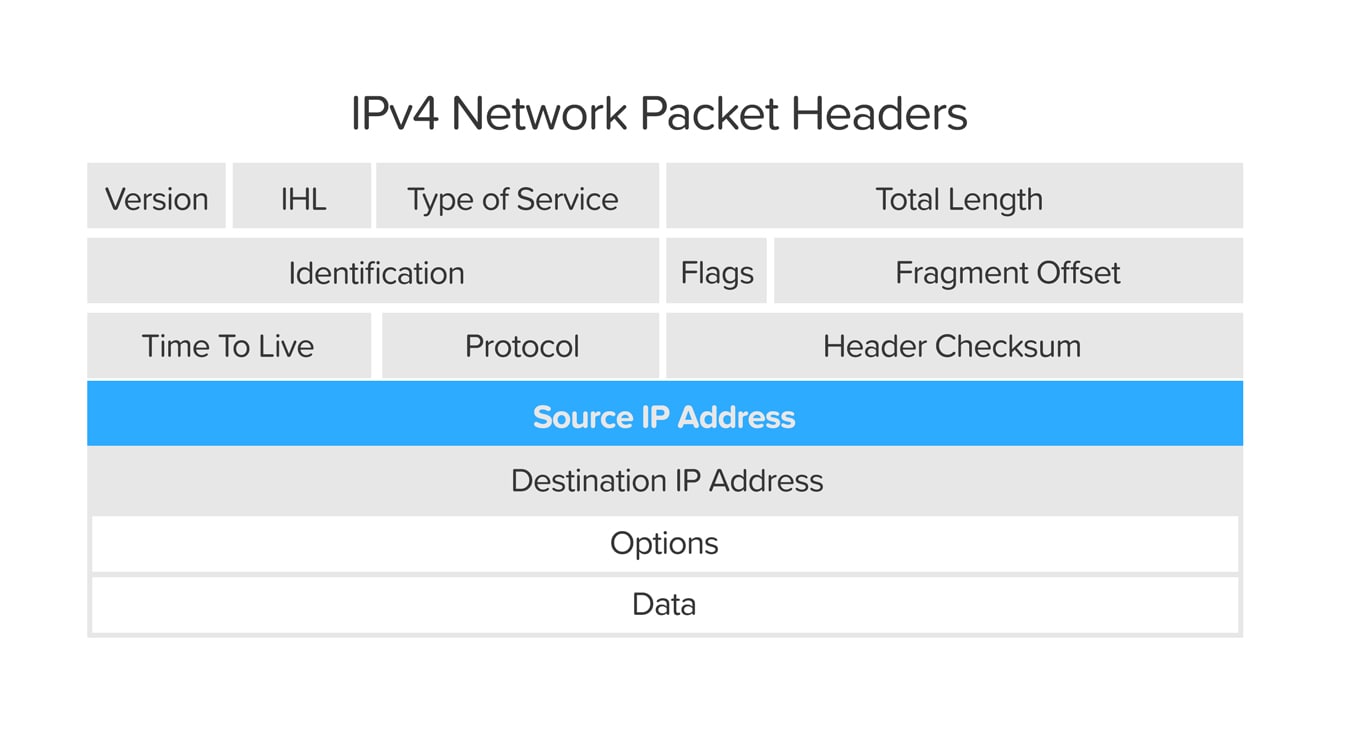Click the Type of Service field

point(513,198)
